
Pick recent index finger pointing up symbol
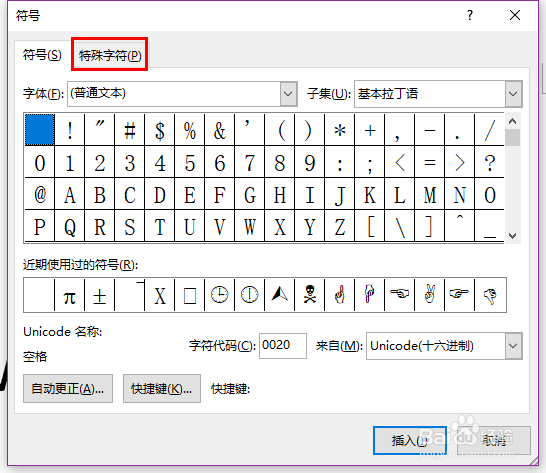[x=340, y=295]
